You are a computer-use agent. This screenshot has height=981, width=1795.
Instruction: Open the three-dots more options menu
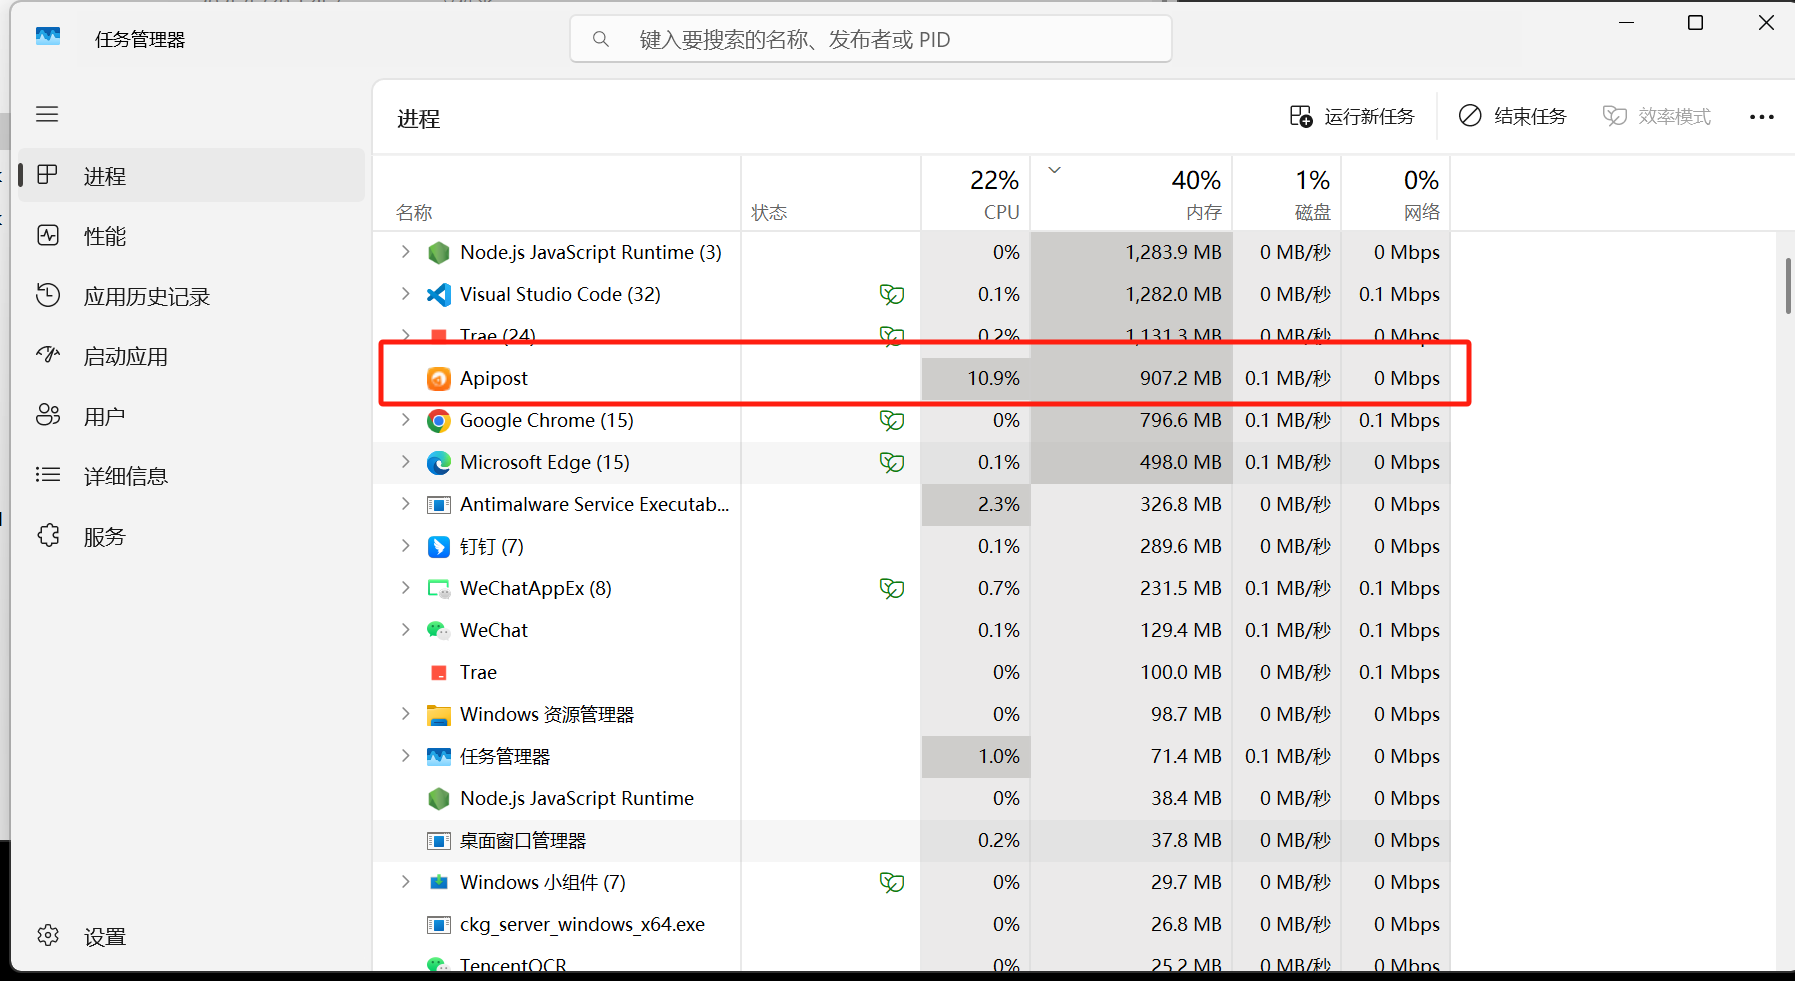1762,117
